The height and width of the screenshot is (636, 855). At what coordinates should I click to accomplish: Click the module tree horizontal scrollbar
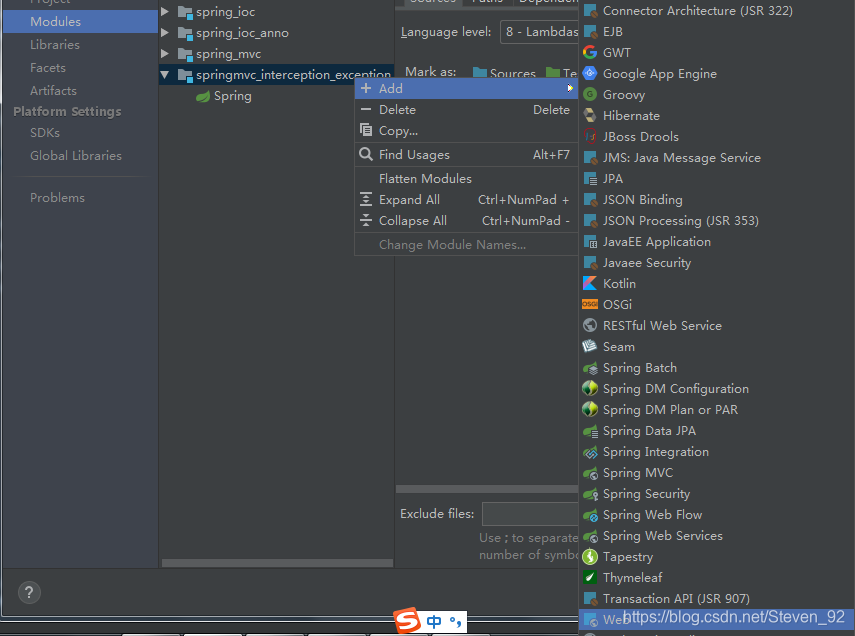pos(278,563)
